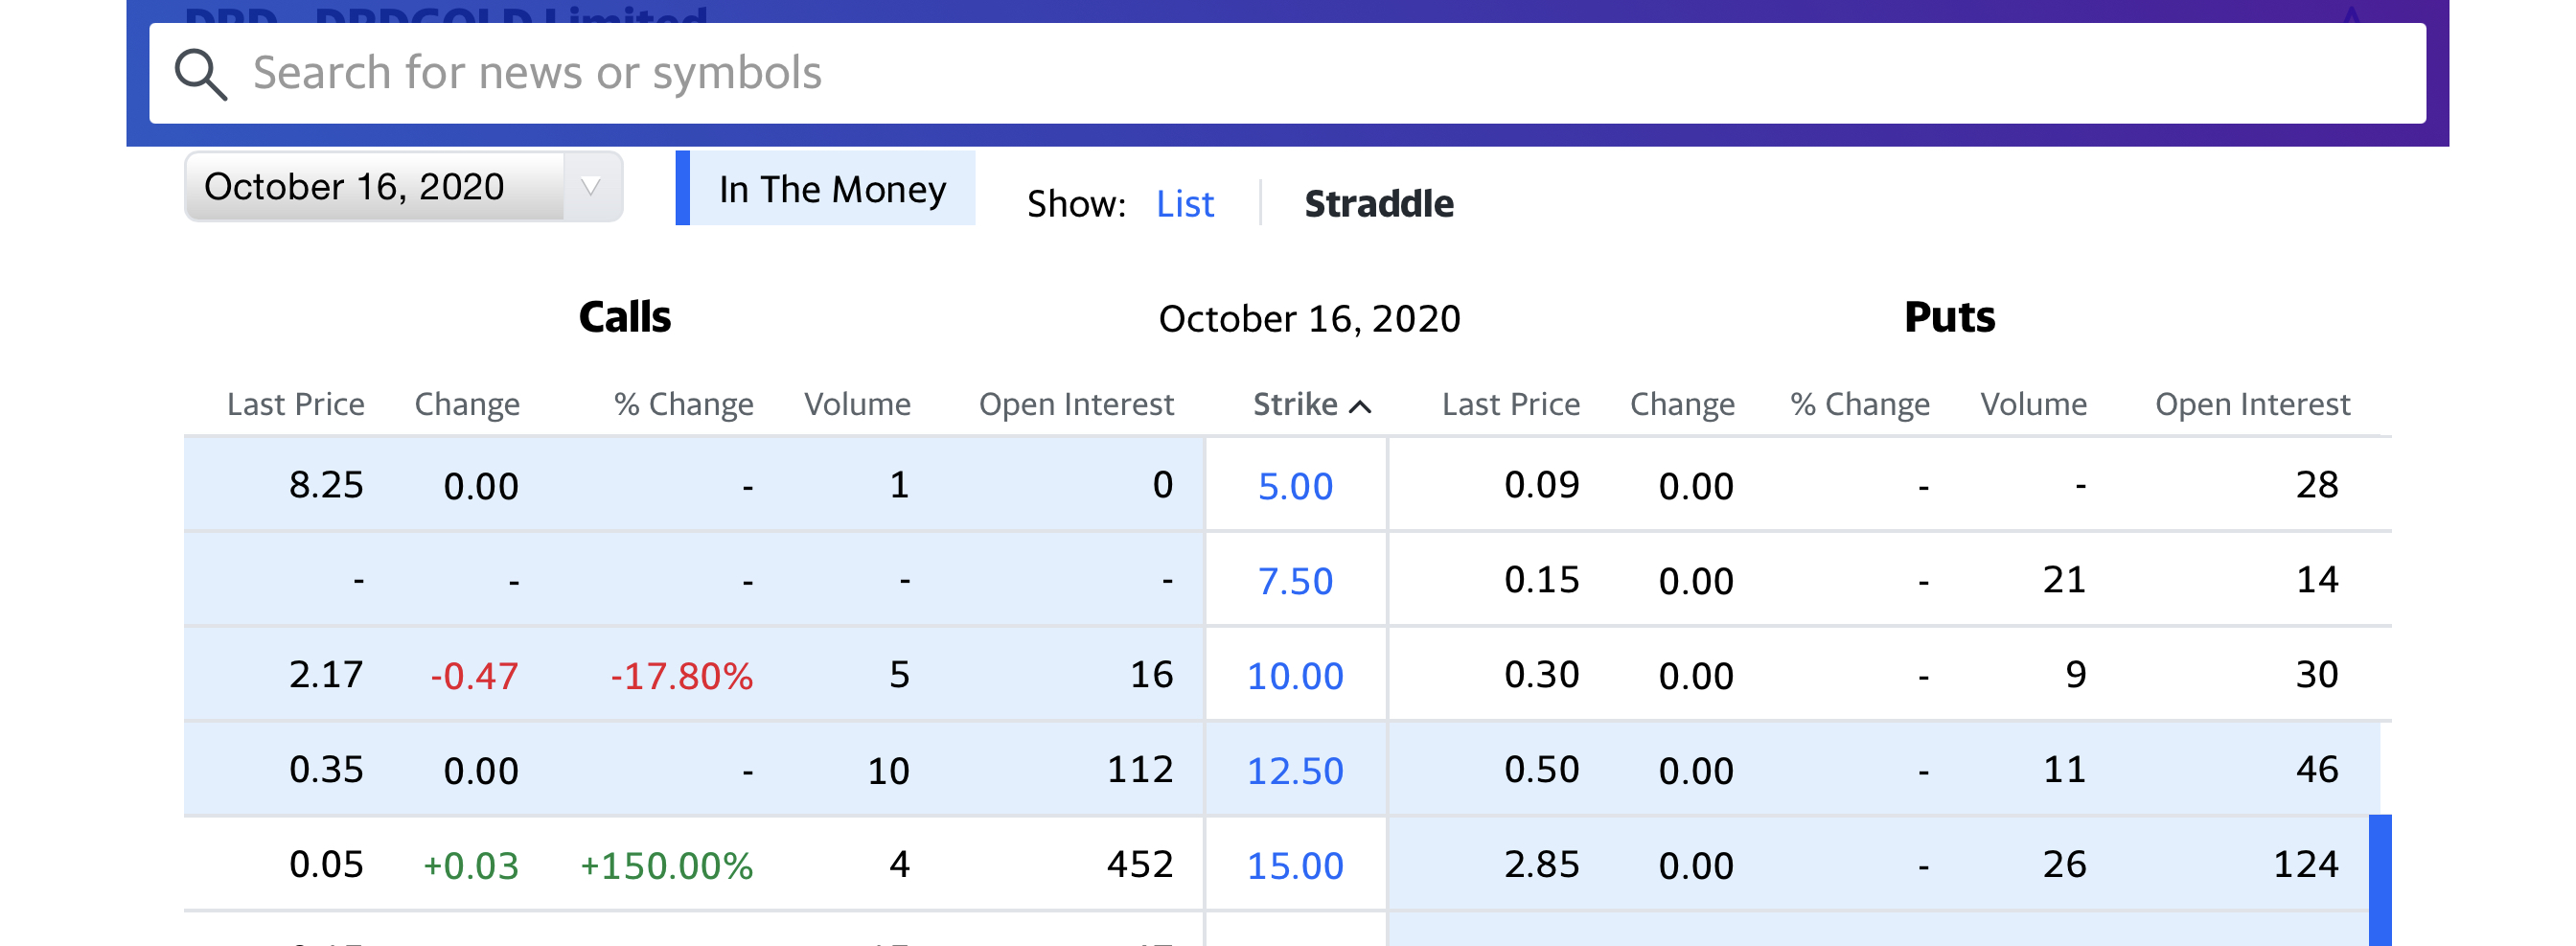Sort calls by Open Interest header
2576x946 pixels.
coord(1076,404)
